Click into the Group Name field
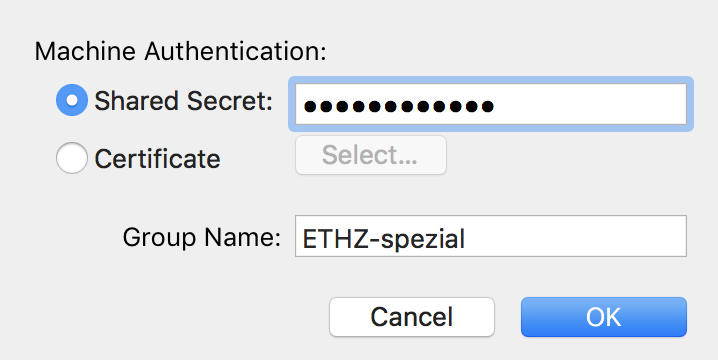The width and height of the screenshot is (718, 360). coord(491,236)
